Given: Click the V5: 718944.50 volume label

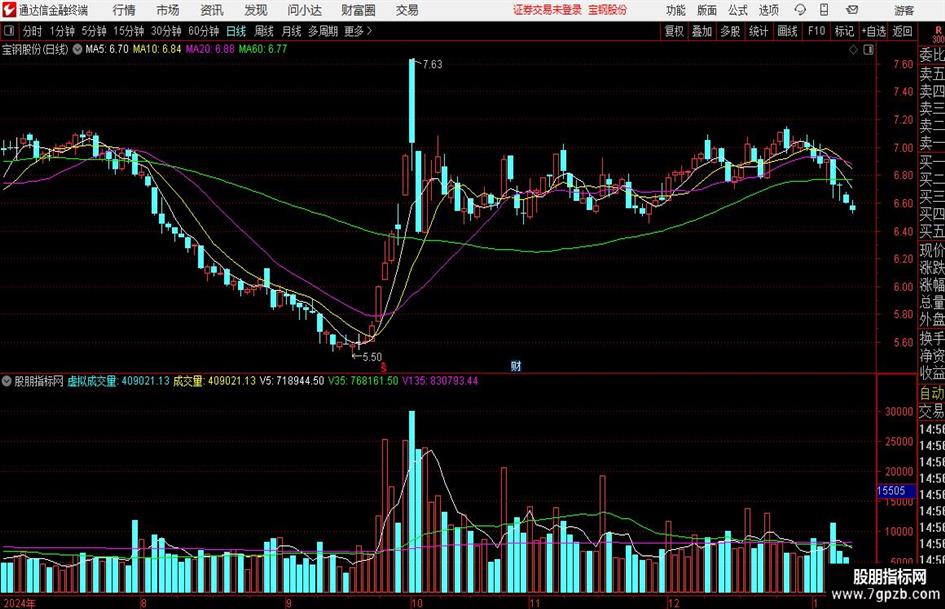Looking at the screenshot, I should point(292,381).
